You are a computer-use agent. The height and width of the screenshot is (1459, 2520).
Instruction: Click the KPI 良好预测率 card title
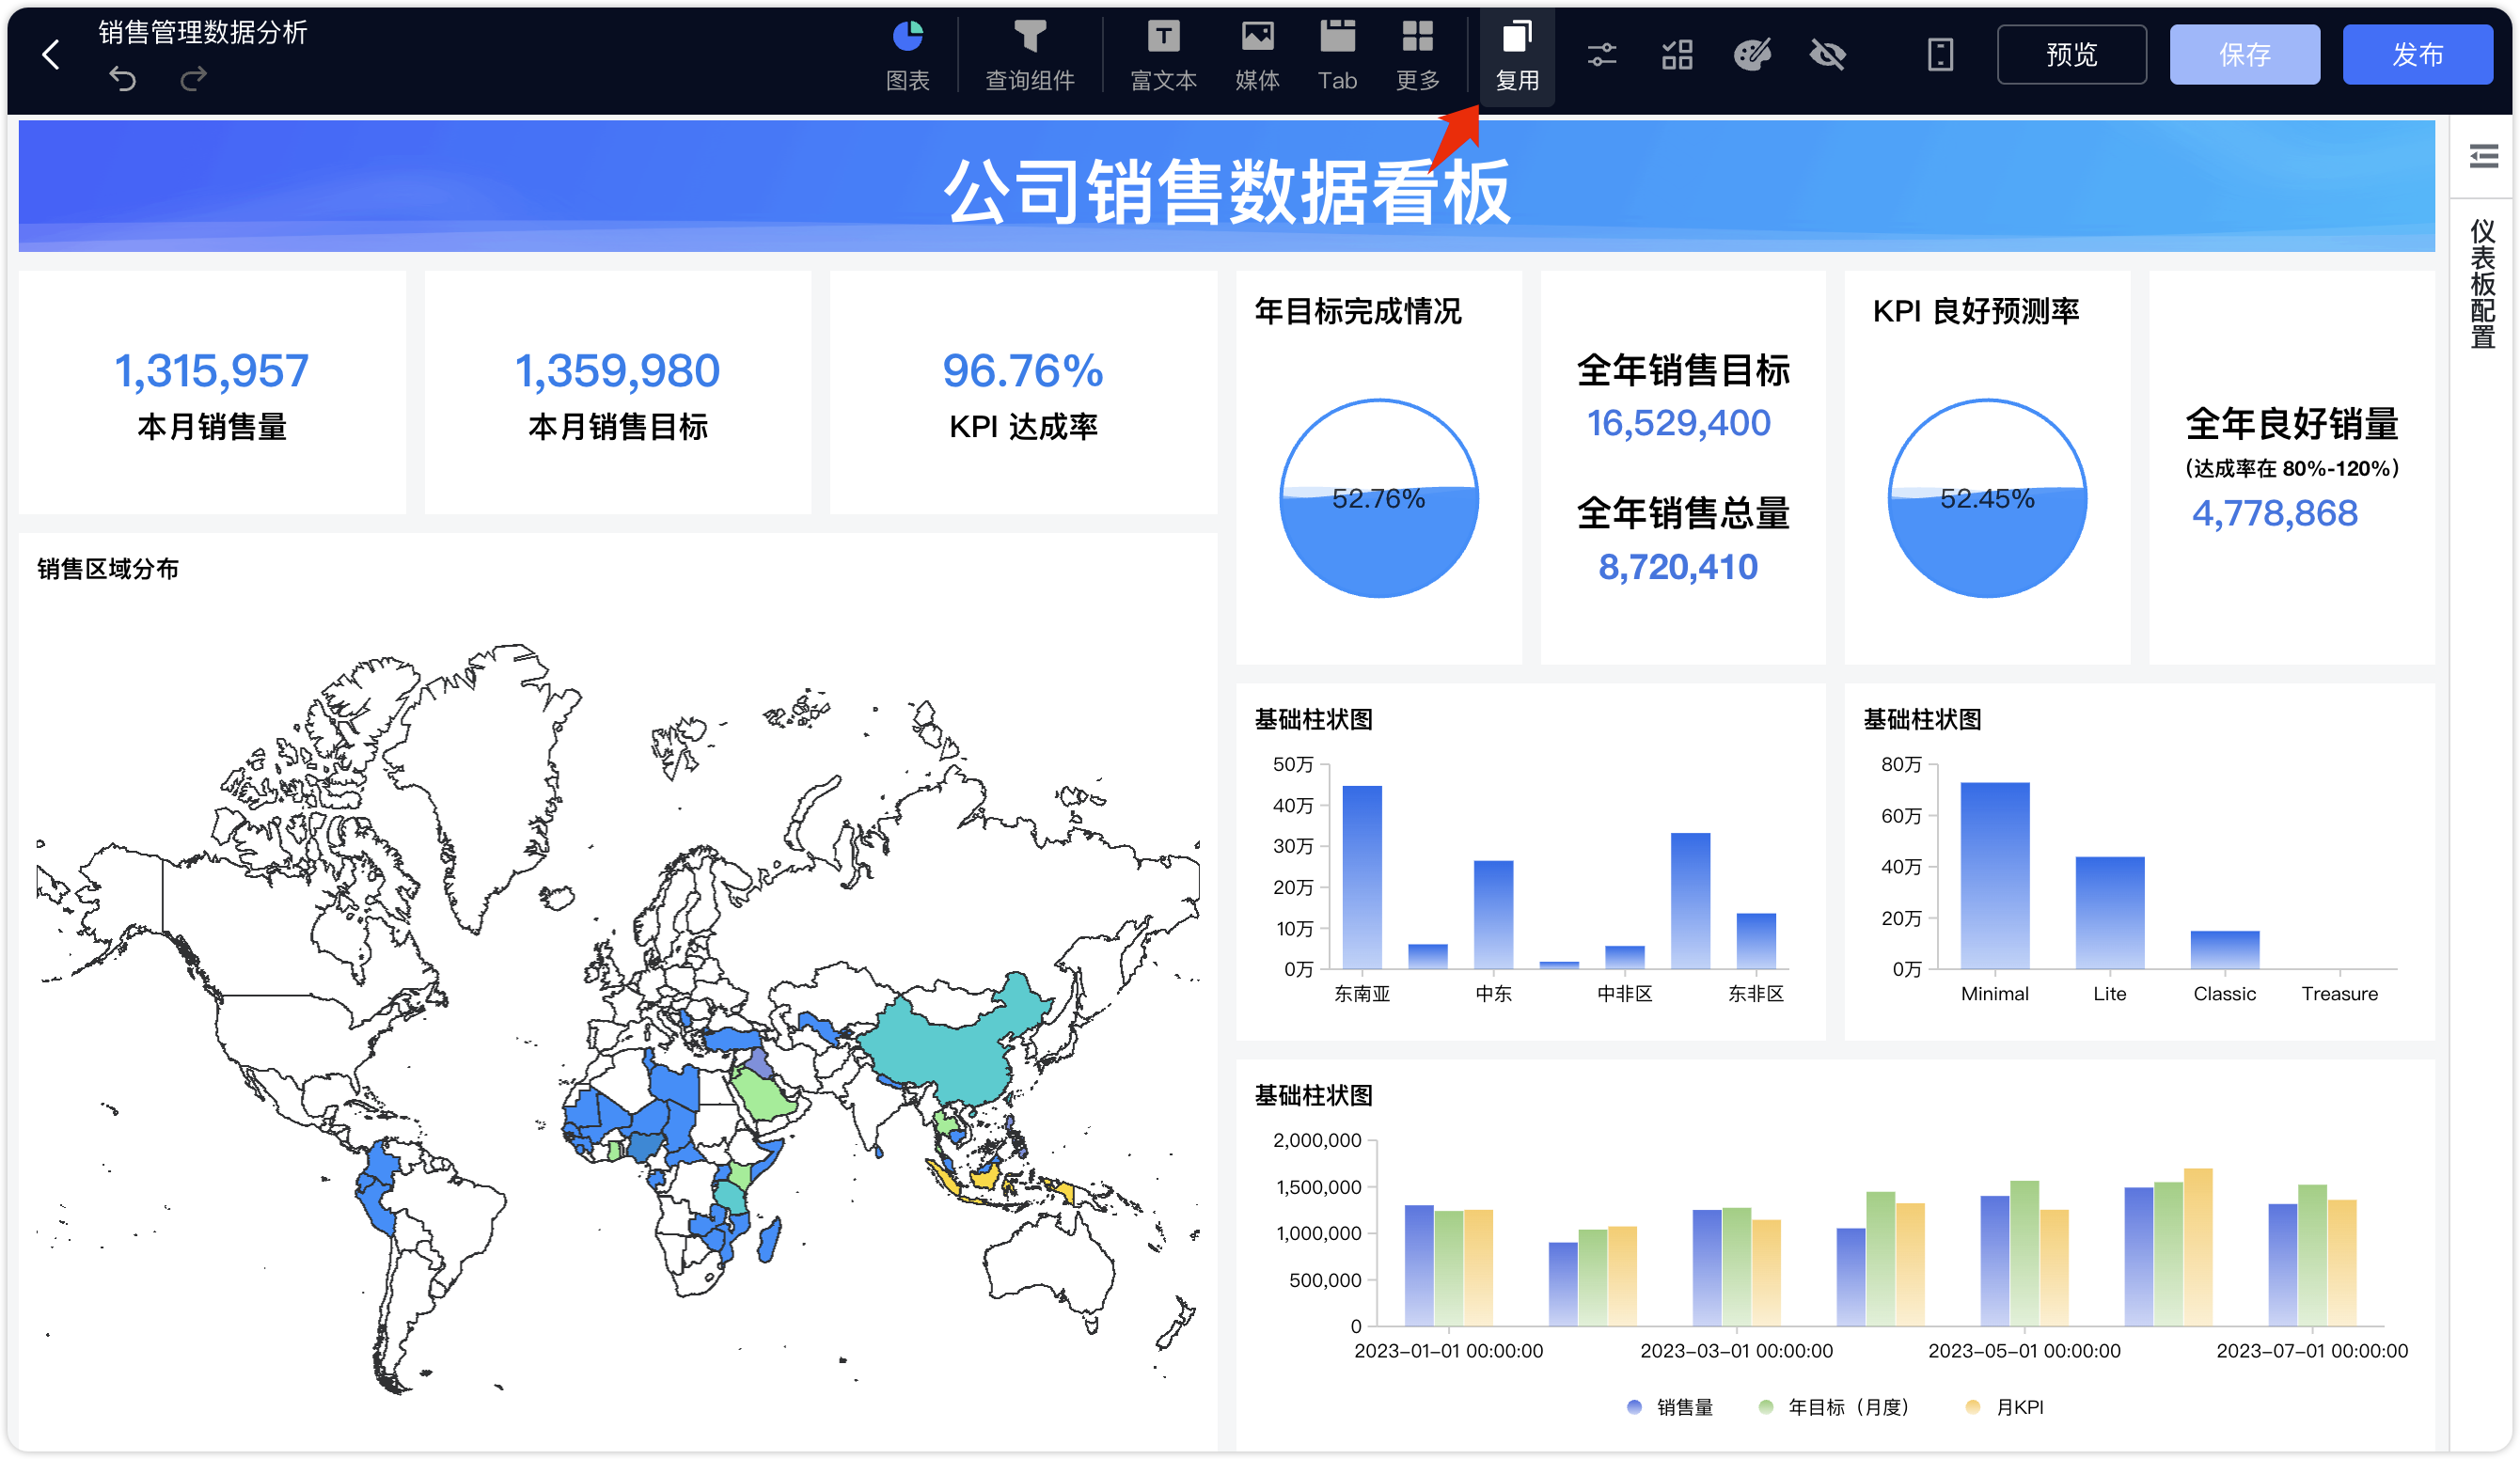1975,311
